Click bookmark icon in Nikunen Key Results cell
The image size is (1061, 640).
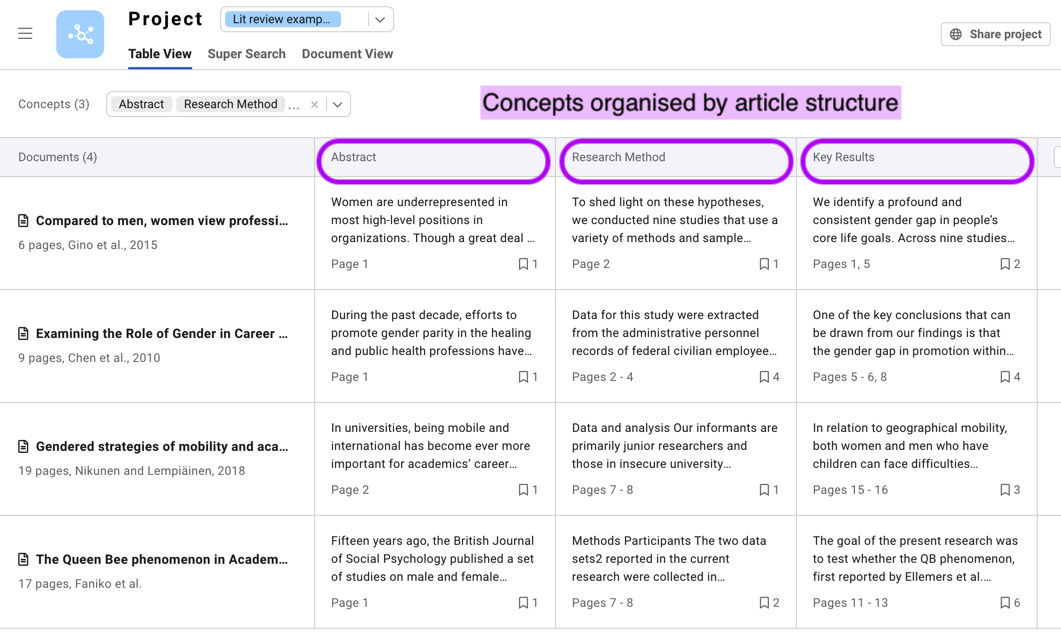click(x=1005, y=490)
